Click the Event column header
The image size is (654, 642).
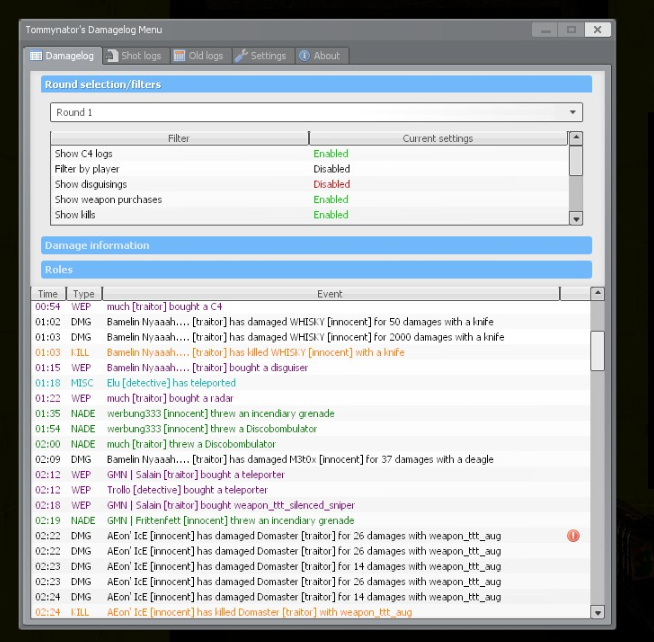point(330,294)
